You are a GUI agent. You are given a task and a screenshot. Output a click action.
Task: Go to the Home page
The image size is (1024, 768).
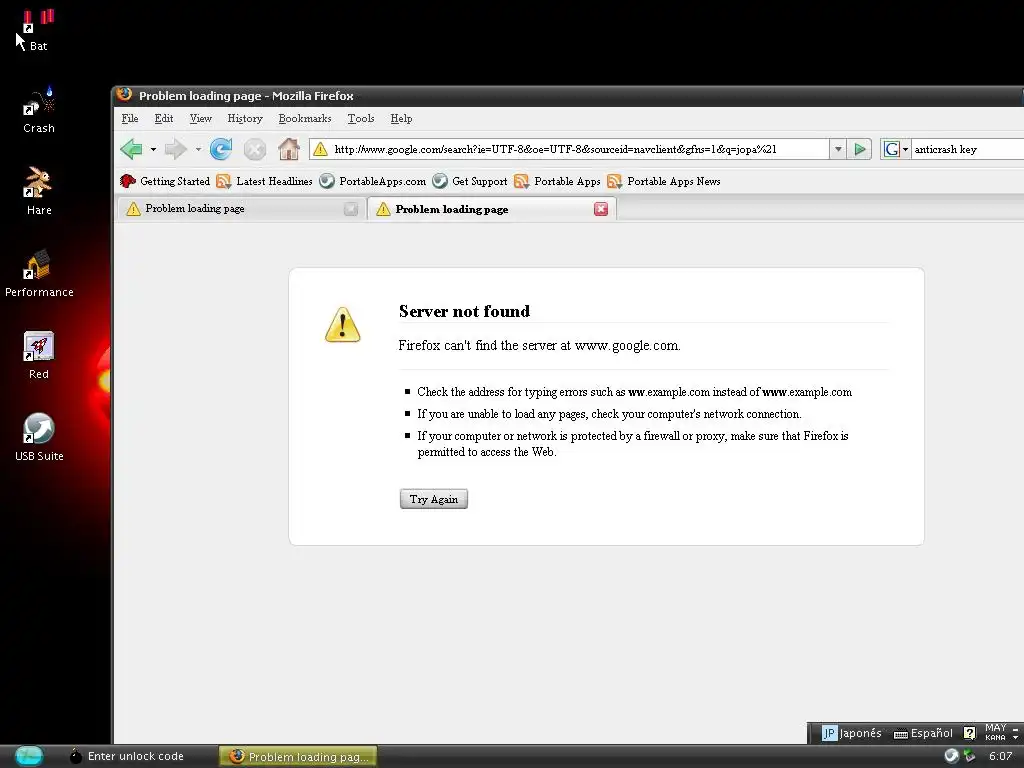[x=289, y=149]
